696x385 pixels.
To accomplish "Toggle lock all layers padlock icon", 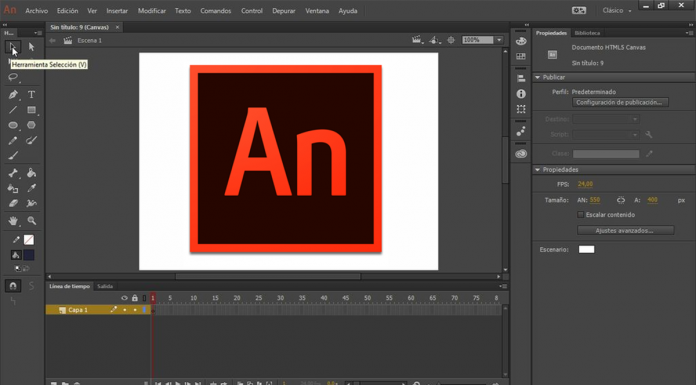I will [134, 298].
